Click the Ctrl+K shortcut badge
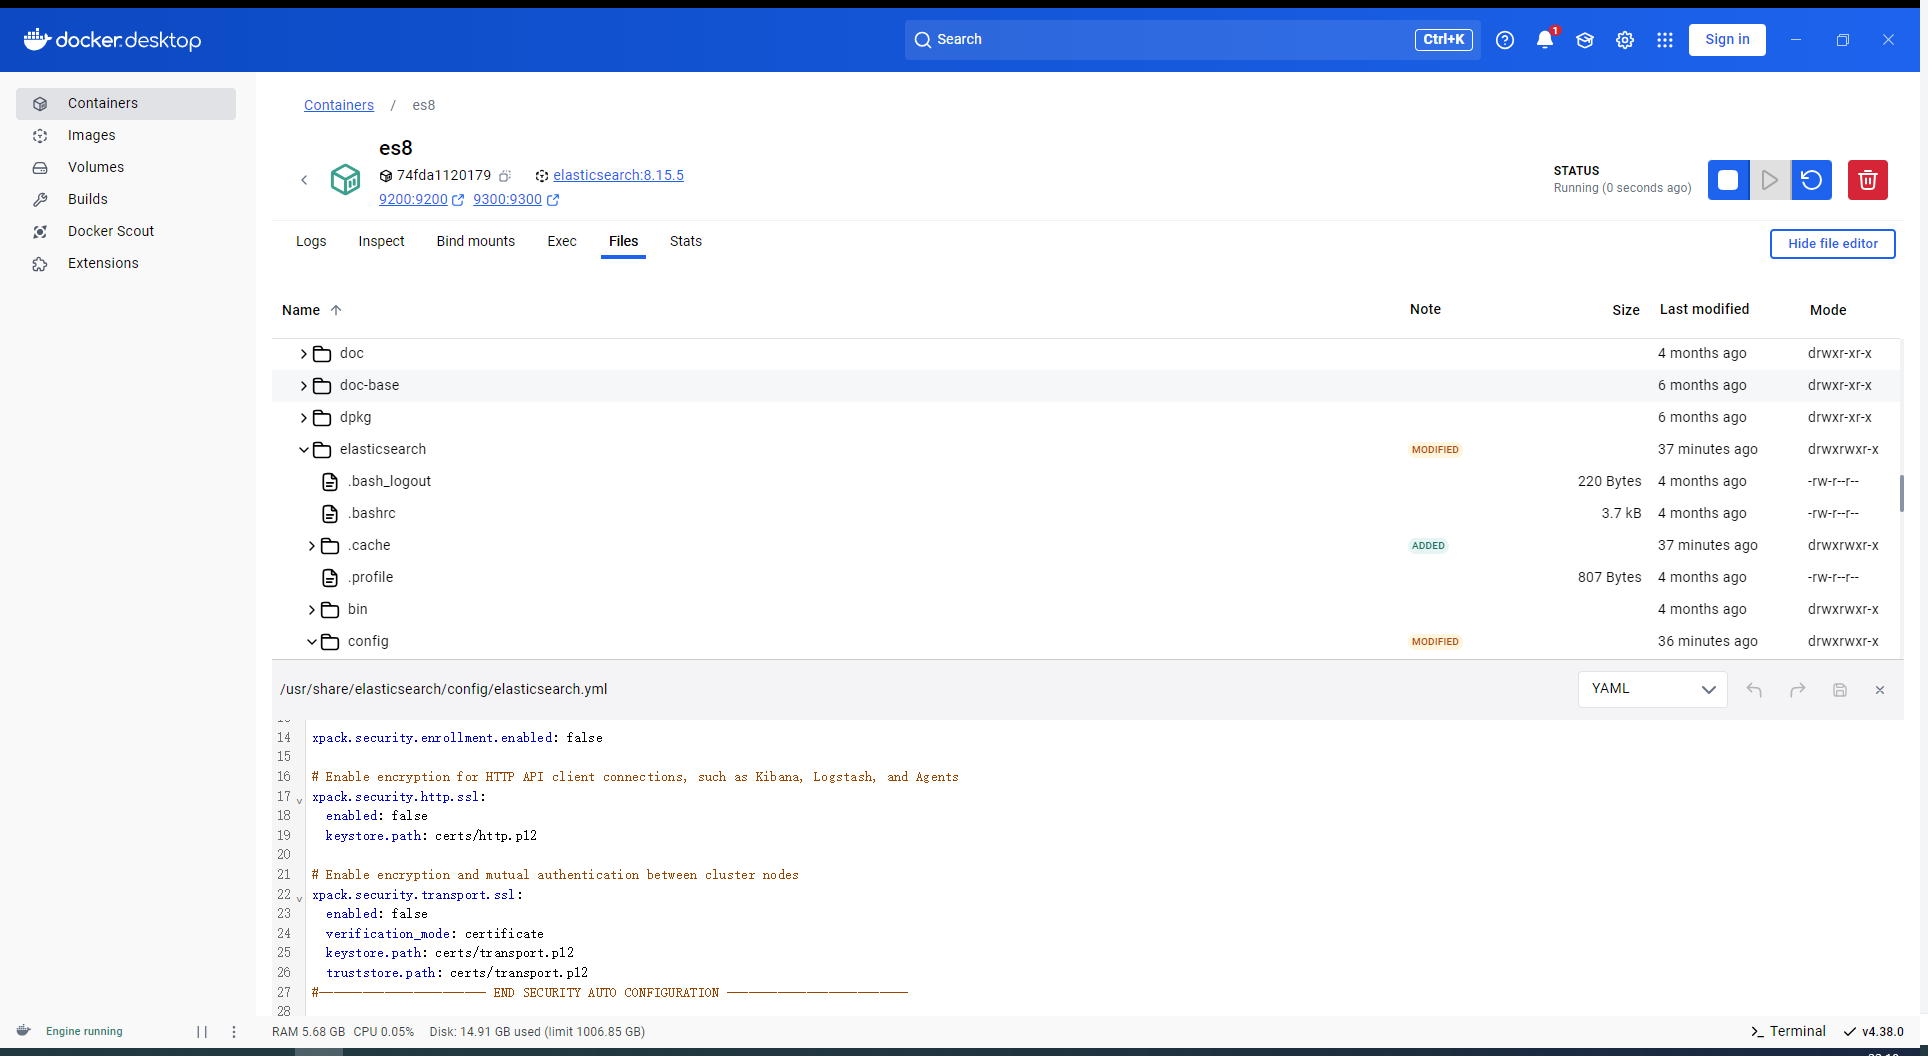This screenshot has width=1928, height=1056. [1443, 40]
